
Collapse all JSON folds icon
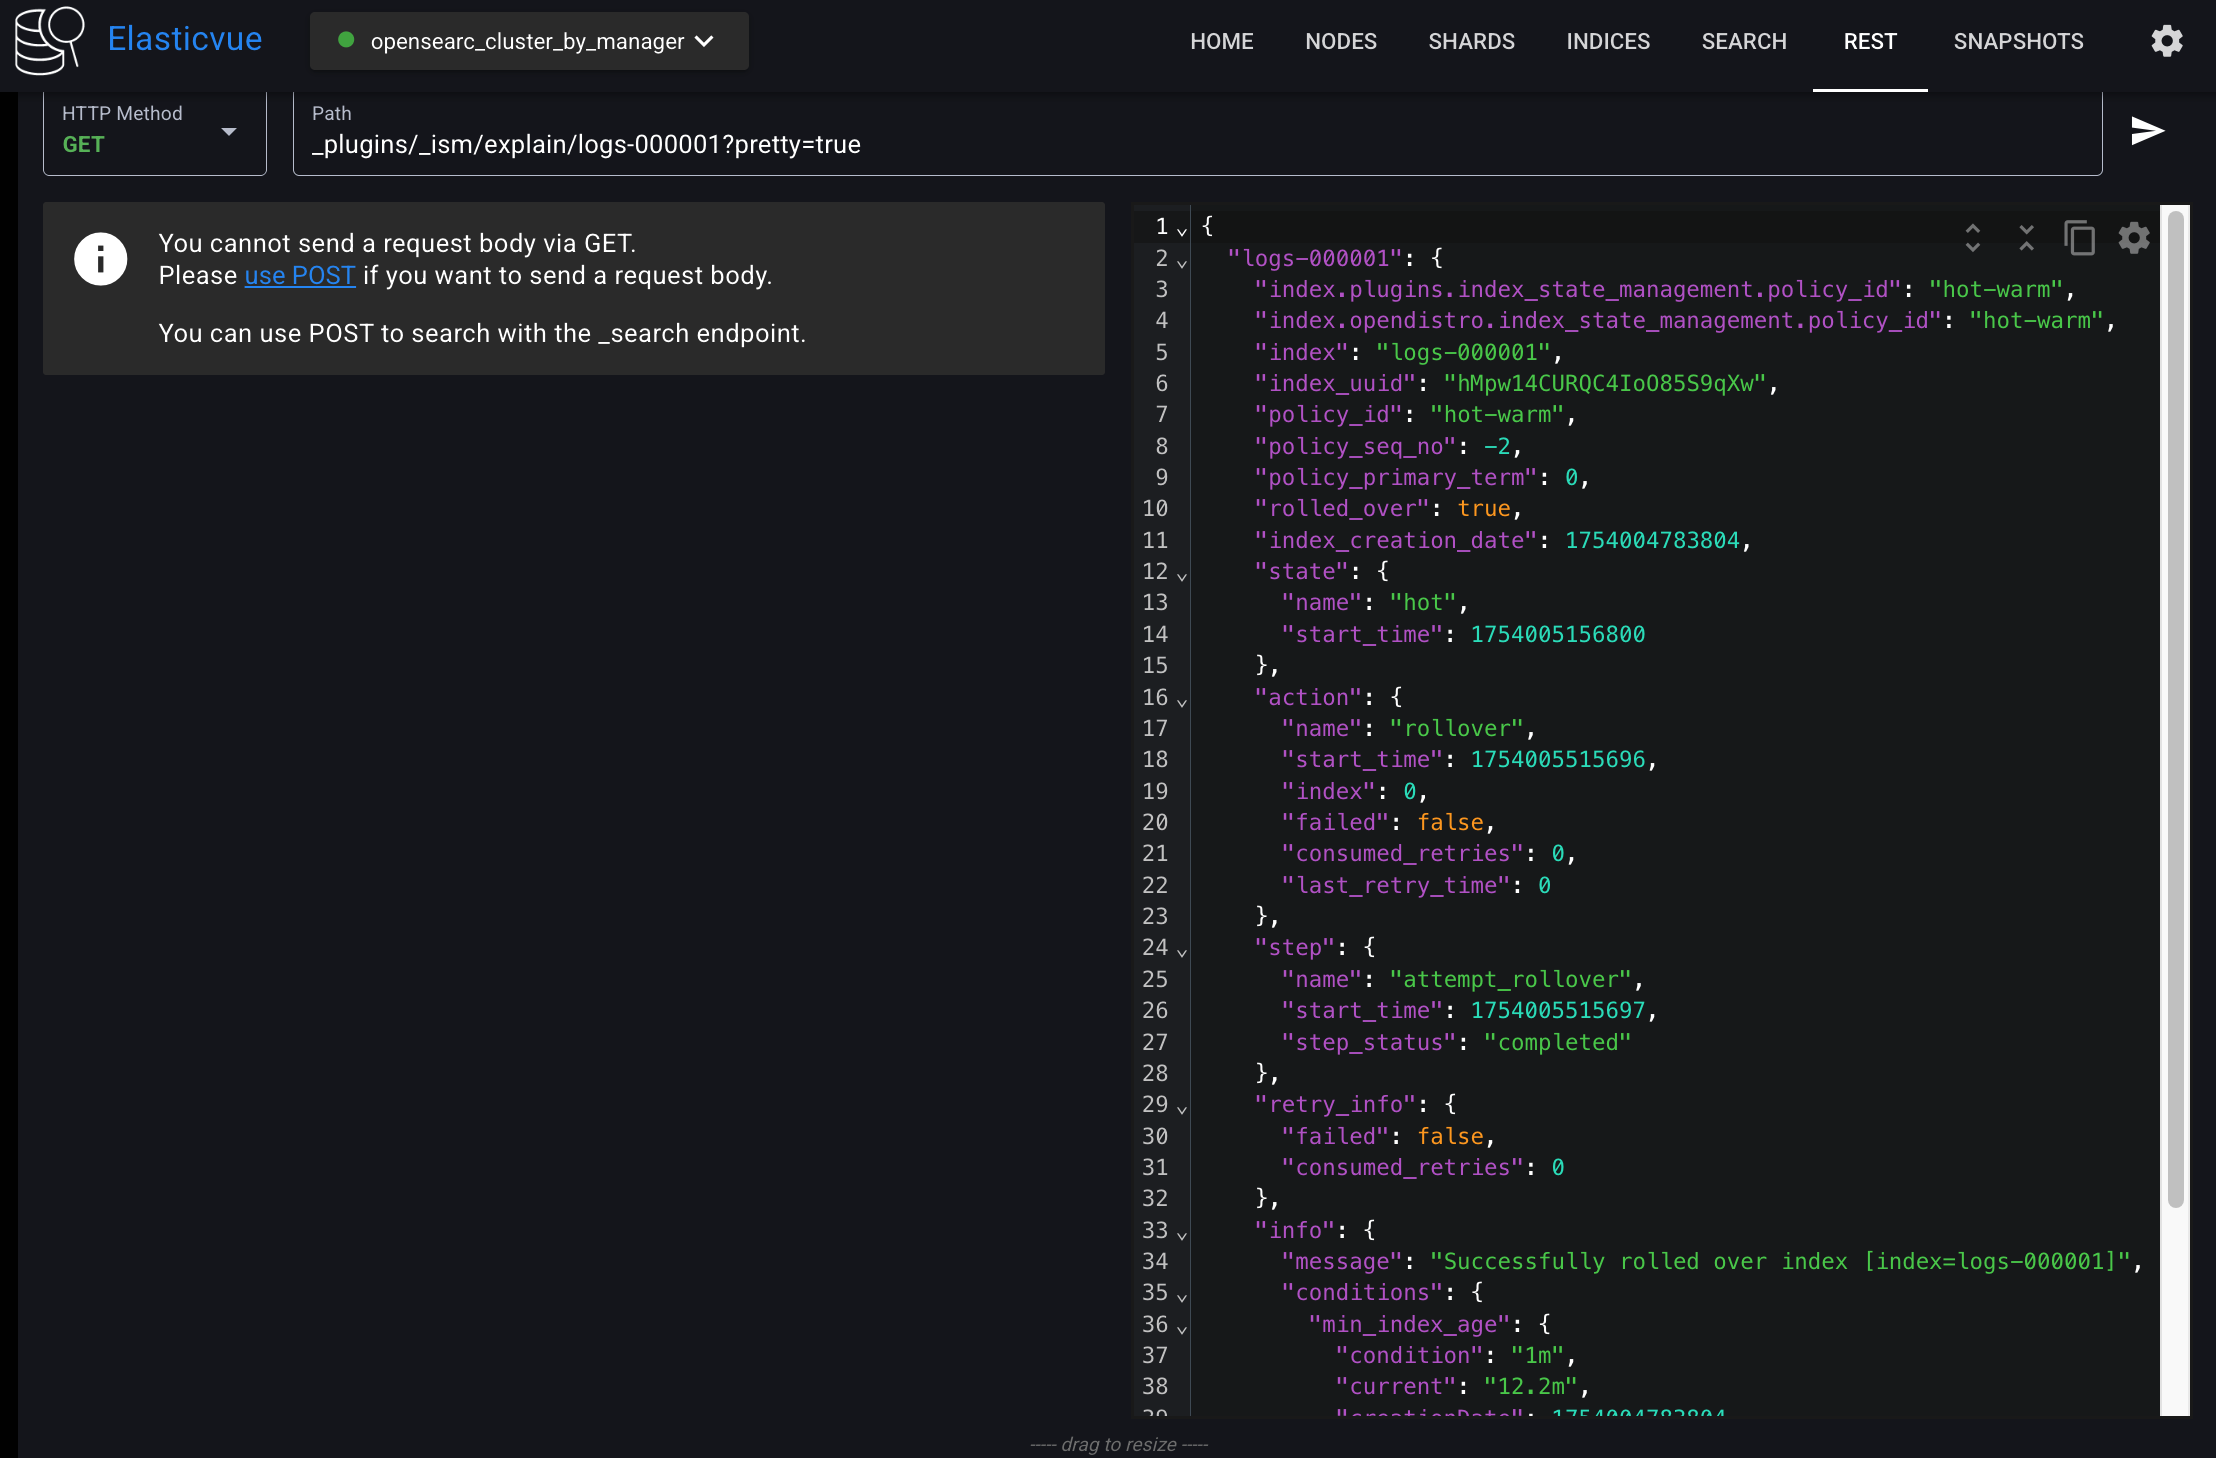[x=2026, y=238]
